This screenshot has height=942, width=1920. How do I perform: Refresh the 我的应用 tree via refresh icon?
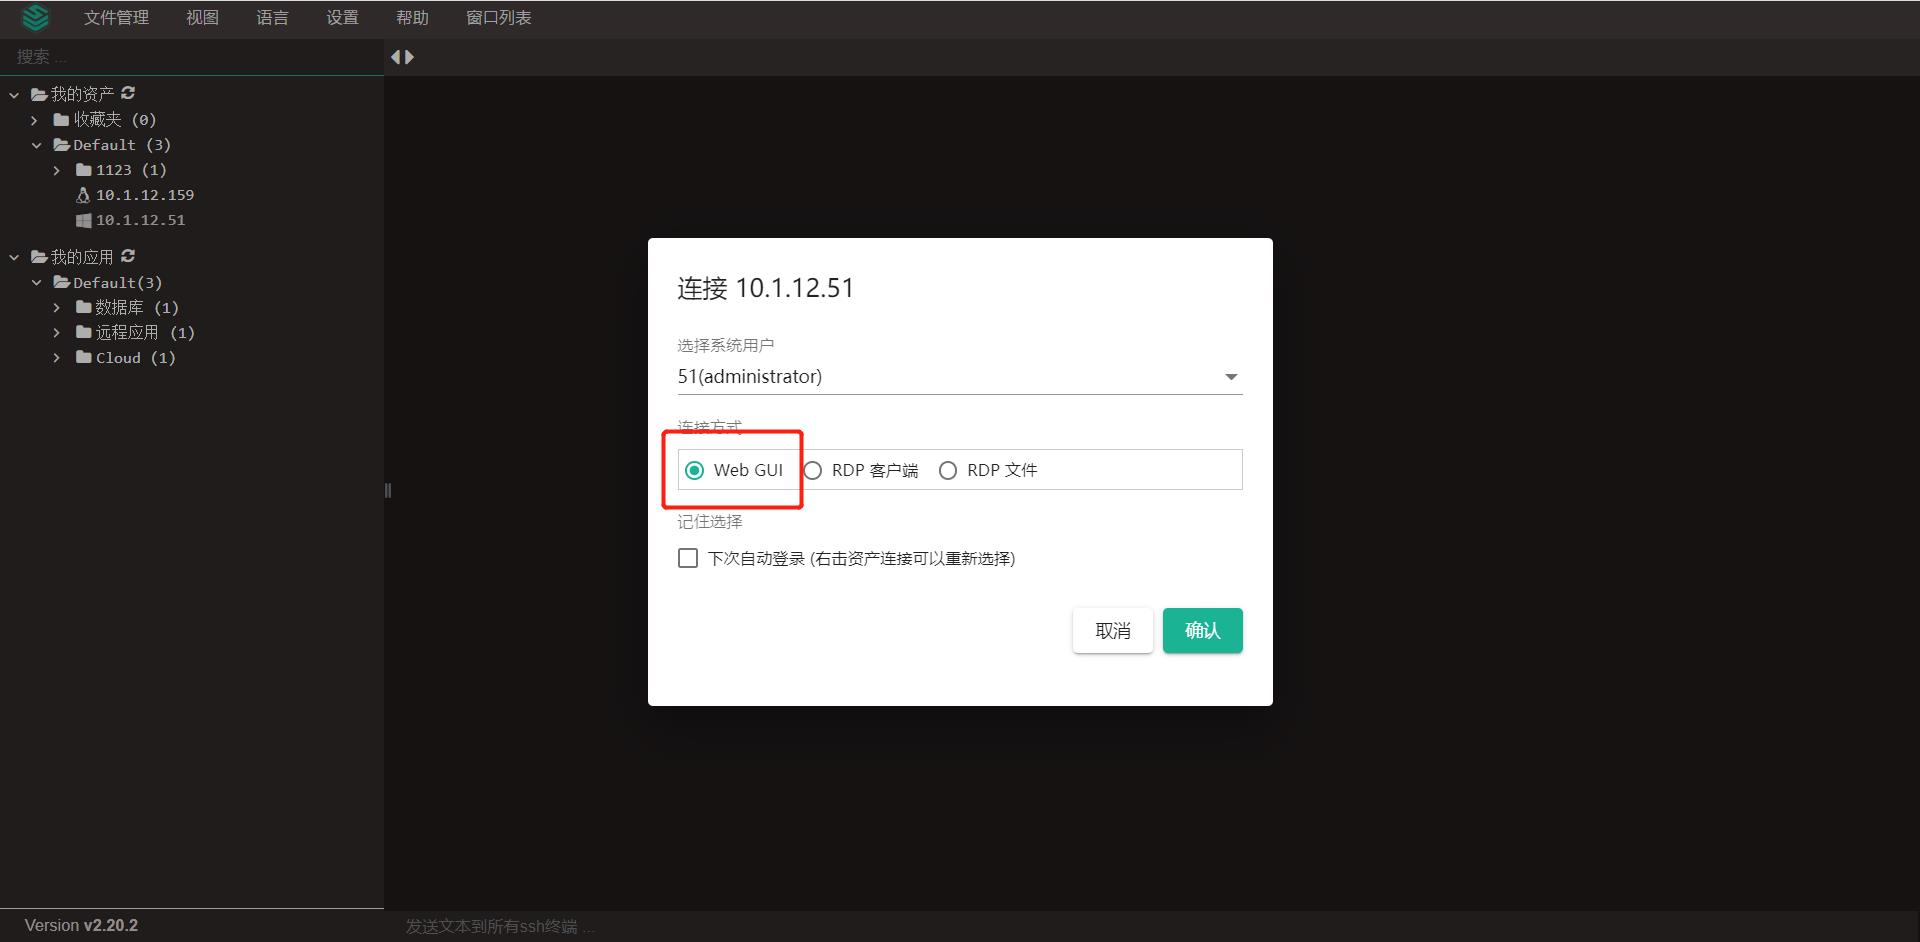pyautogui.click(x=127, y=256)
